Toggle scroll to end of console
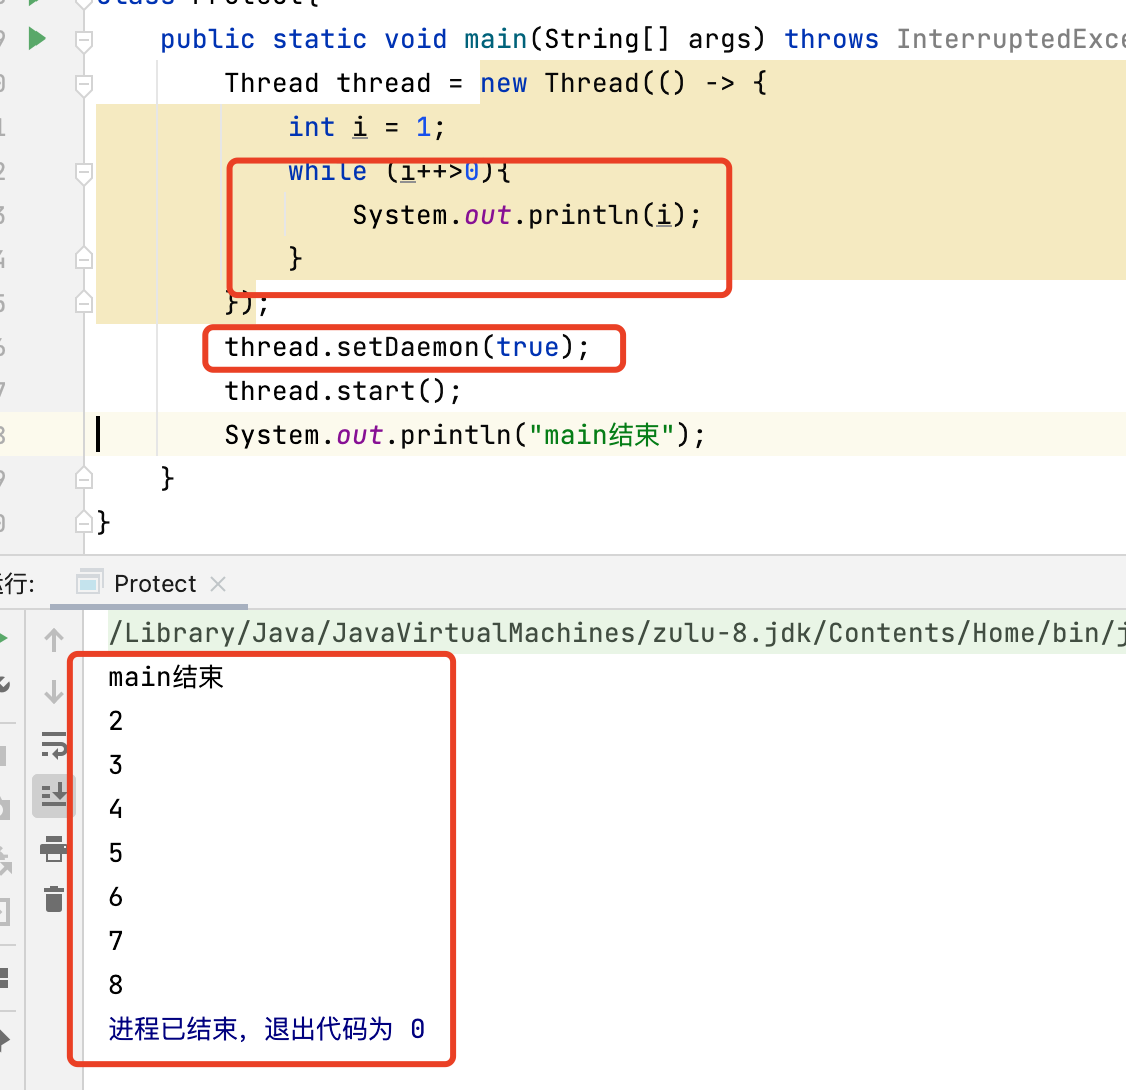The width and height of the screenshot is (1126, 1090). [54, 795]
